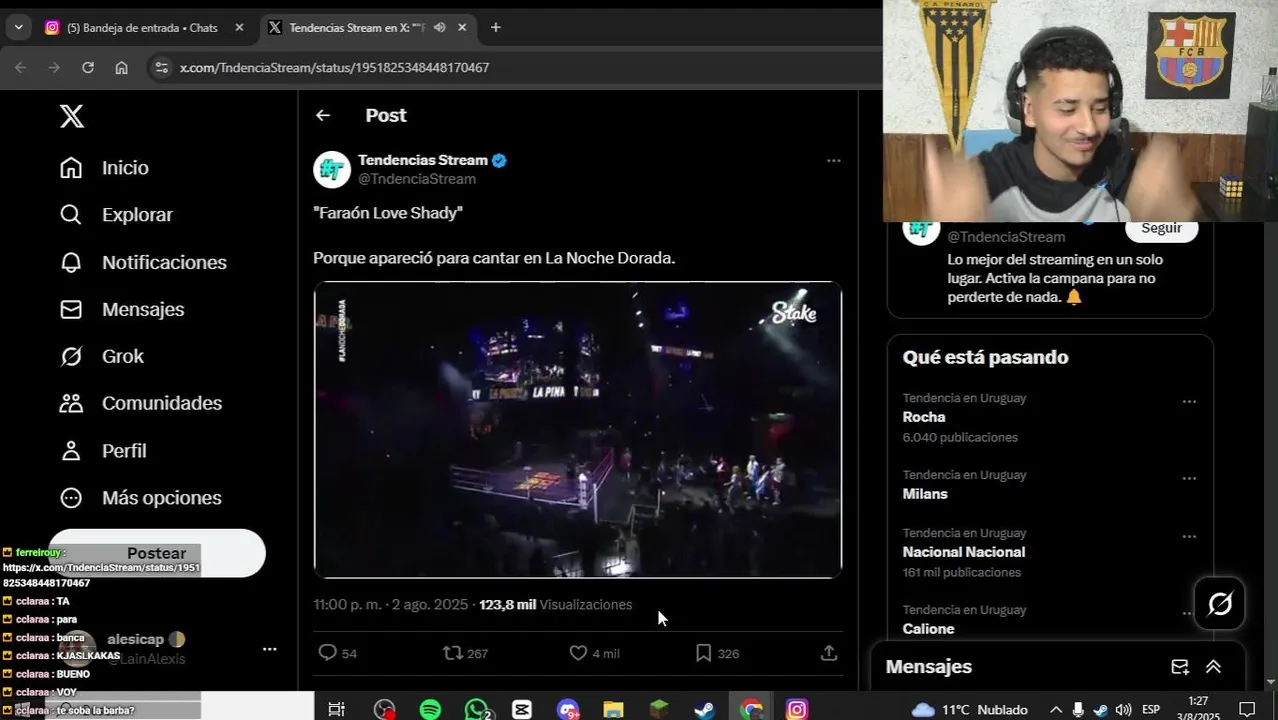The width and height of the screenshot is (1278, 720).
Task: Open Minecraft from the taskbar
Action: pyautogui.click(x=659, y=709)
